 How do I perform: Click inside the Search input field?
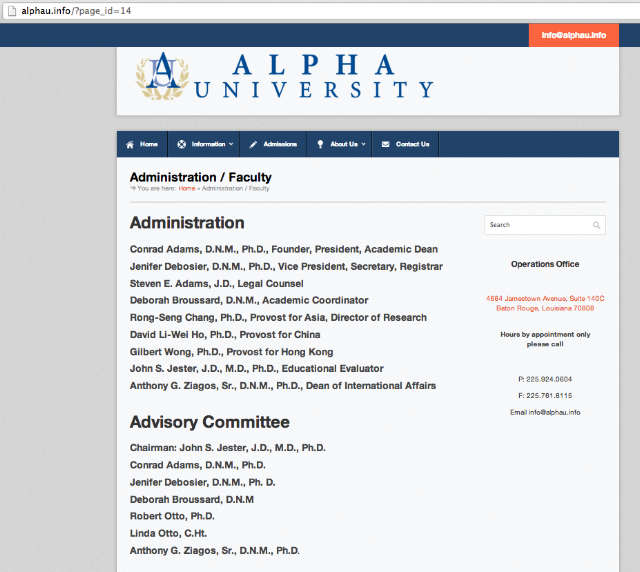click(x=538, y=225)
